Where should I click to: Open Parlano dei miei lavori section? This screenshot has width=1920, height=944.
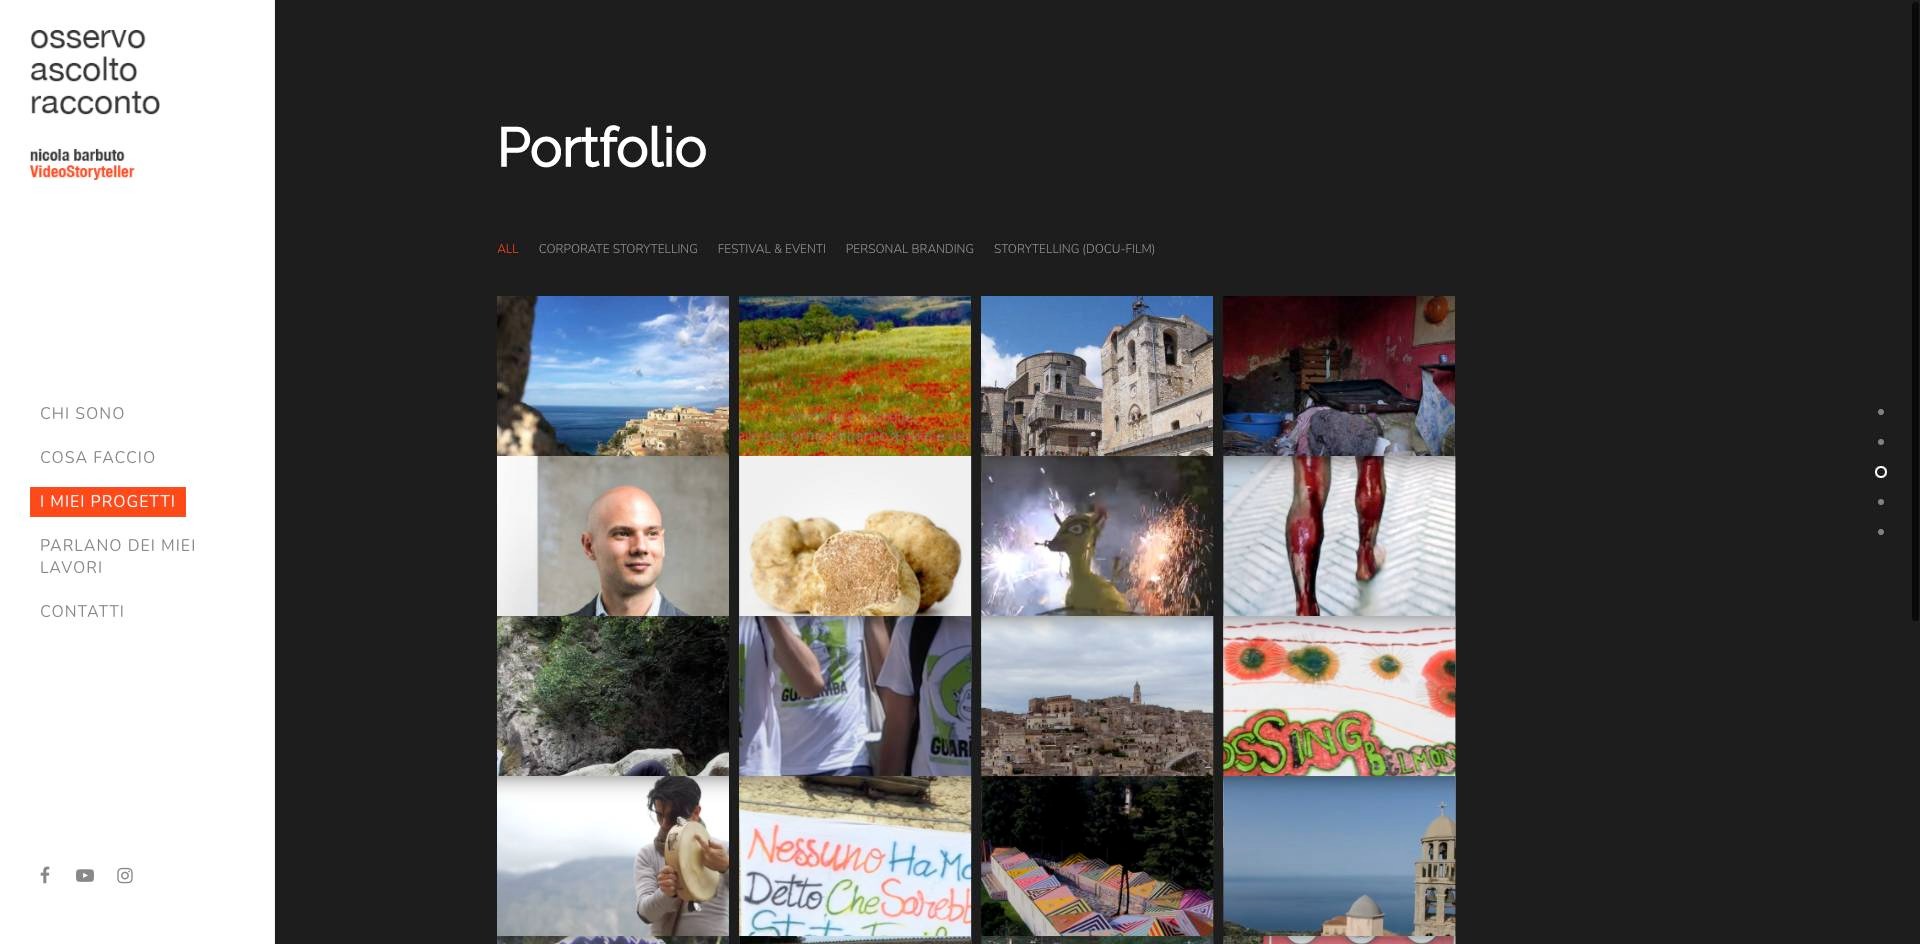point(117,556)
